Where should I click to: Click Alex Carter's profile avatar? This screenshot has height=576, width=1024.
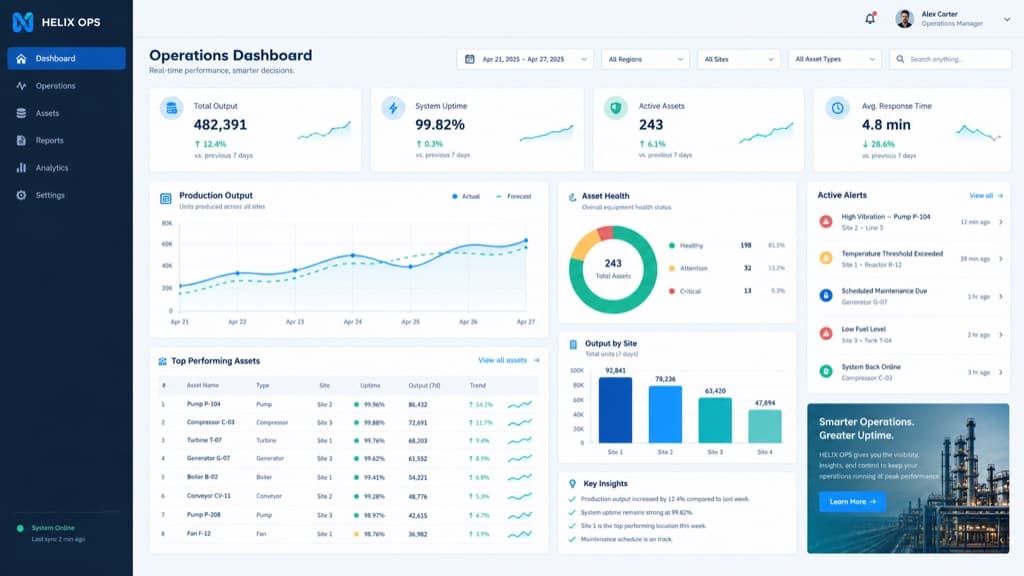click(x=904, y=19)
